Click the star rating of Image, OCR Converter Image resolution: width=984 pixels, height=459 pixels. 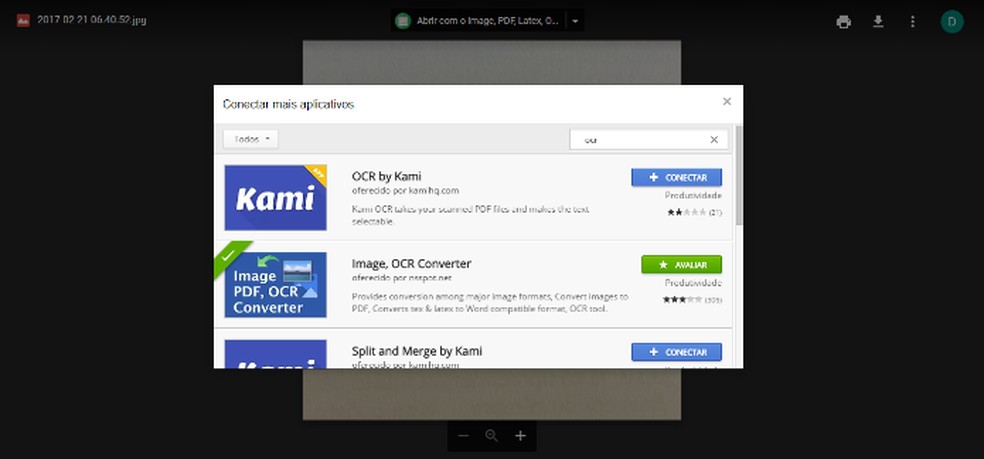pyautogui.click(x=682, y=300)
